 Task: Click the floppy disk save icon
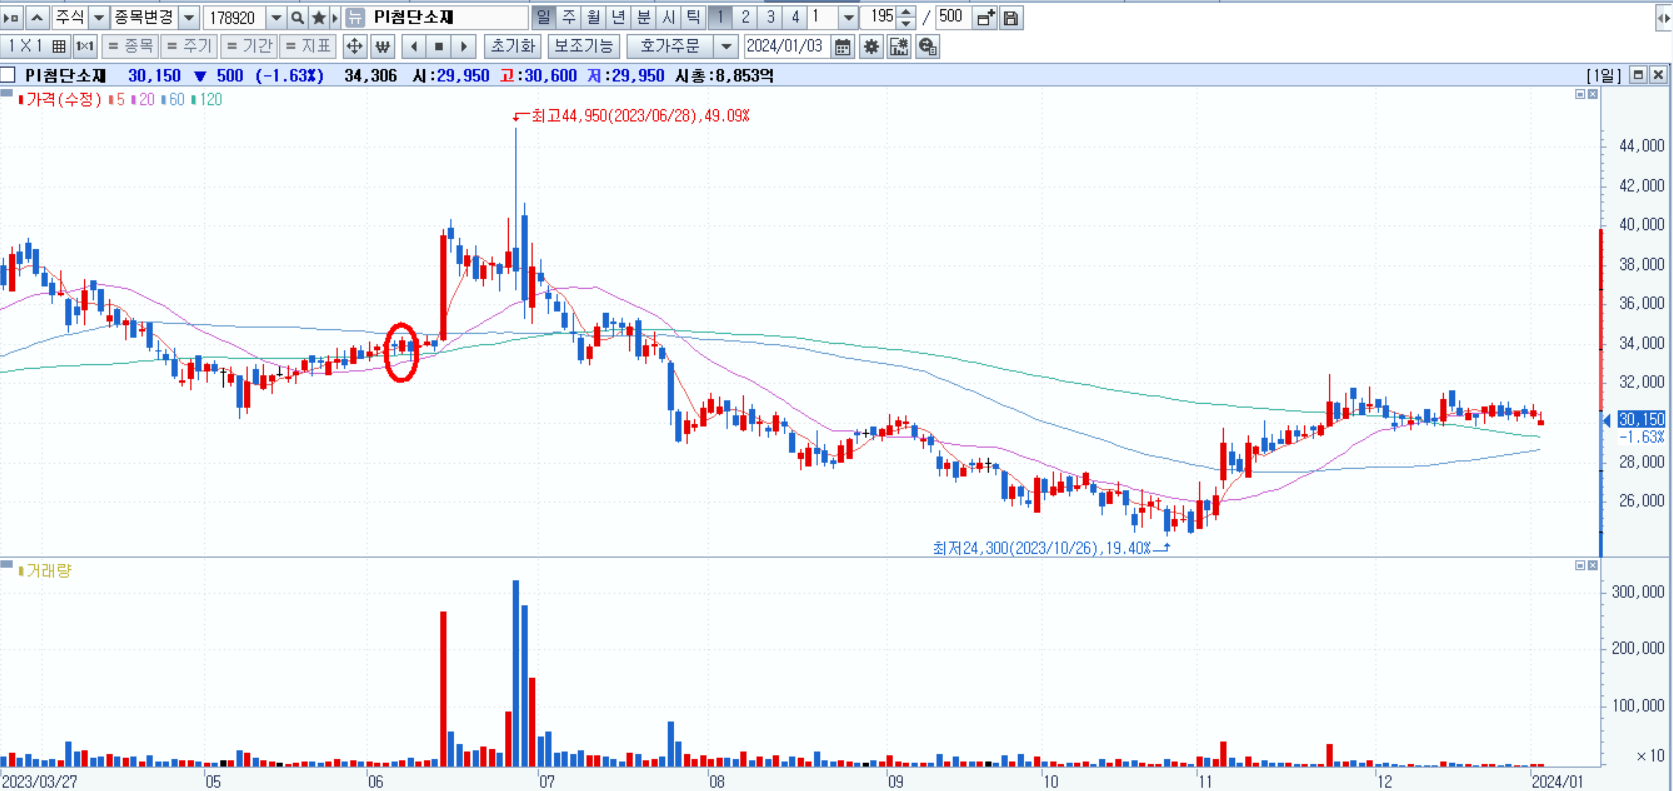[1010, 18]
